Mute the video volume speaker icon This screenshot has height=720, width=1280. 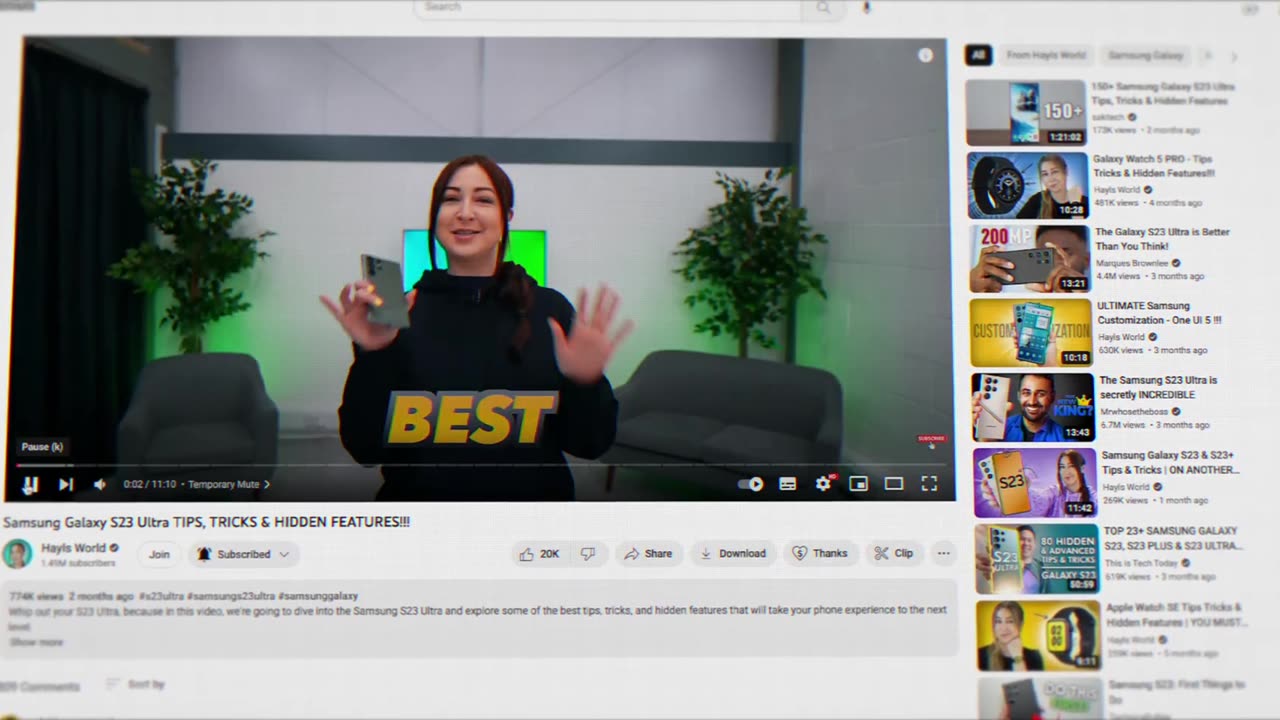(x=100, y=485)
